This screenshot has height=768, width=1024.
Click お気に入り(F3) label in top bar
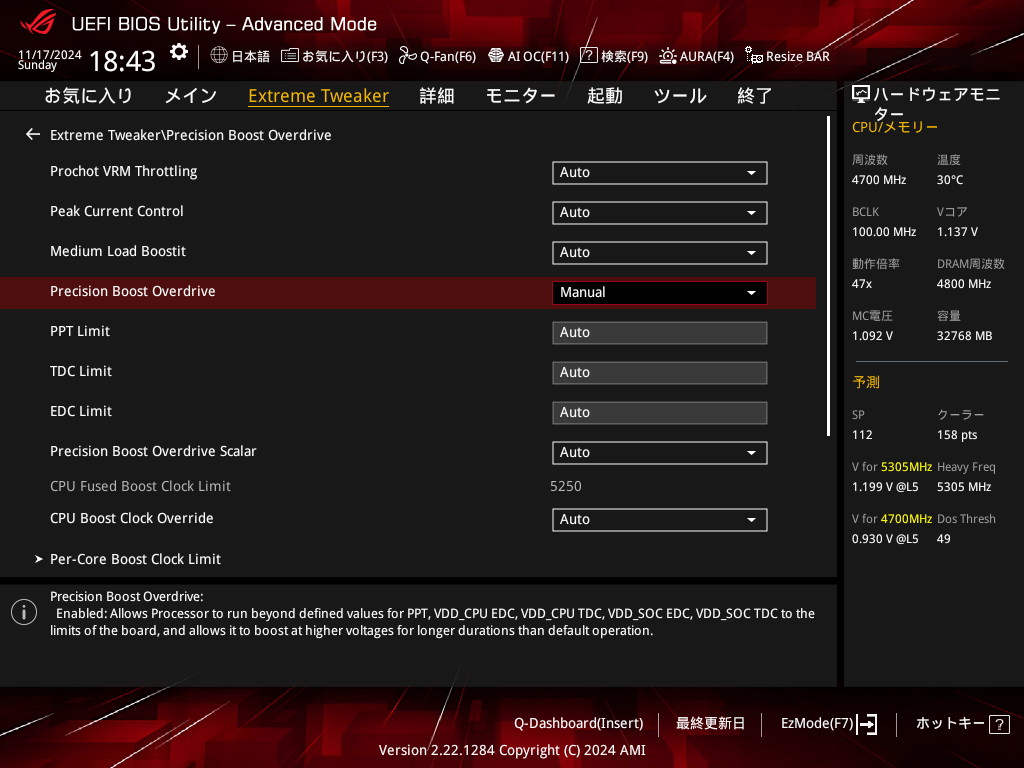(x=345, y=56)
